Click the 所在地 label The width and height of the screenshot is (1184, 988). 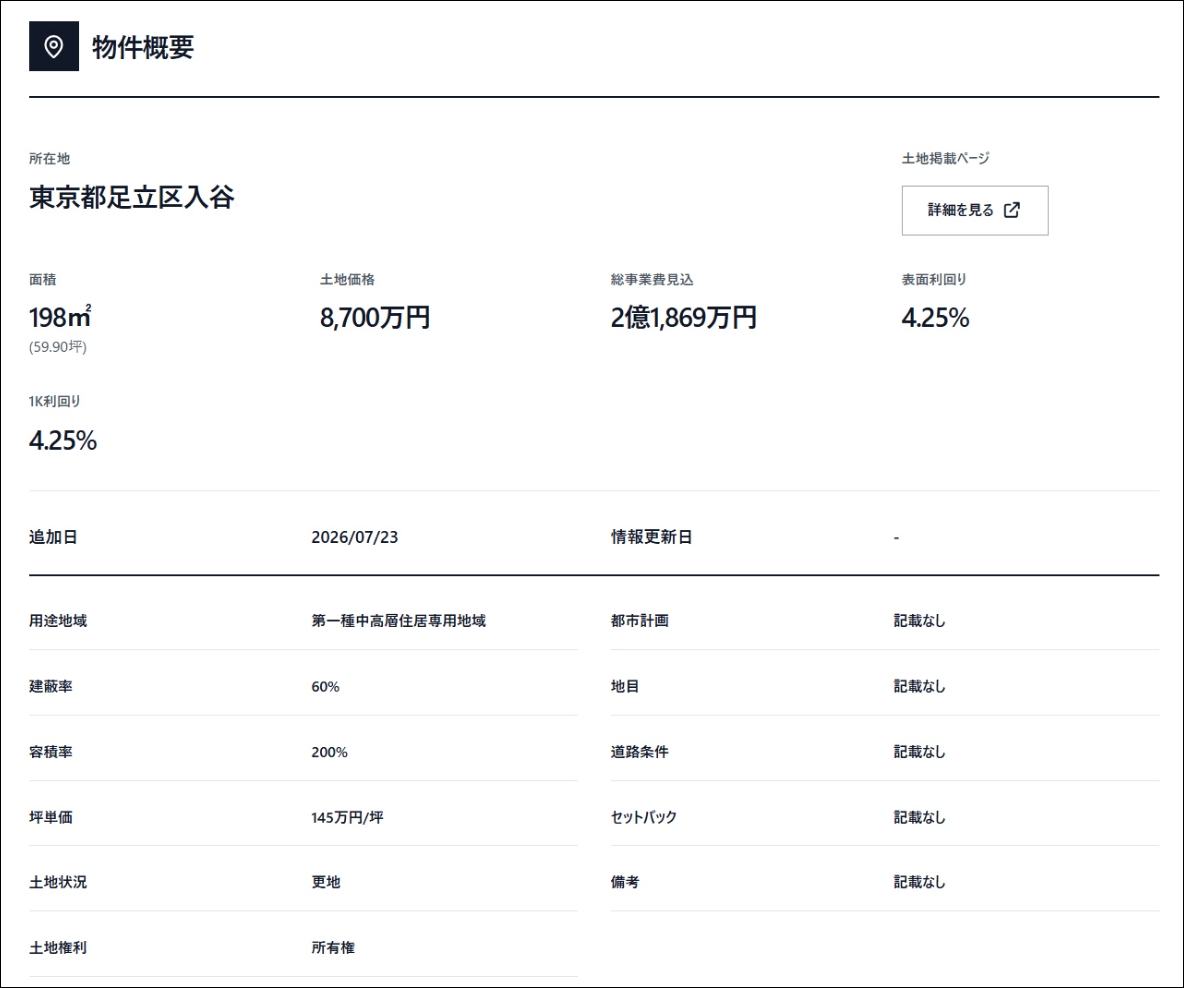point(50,159)
